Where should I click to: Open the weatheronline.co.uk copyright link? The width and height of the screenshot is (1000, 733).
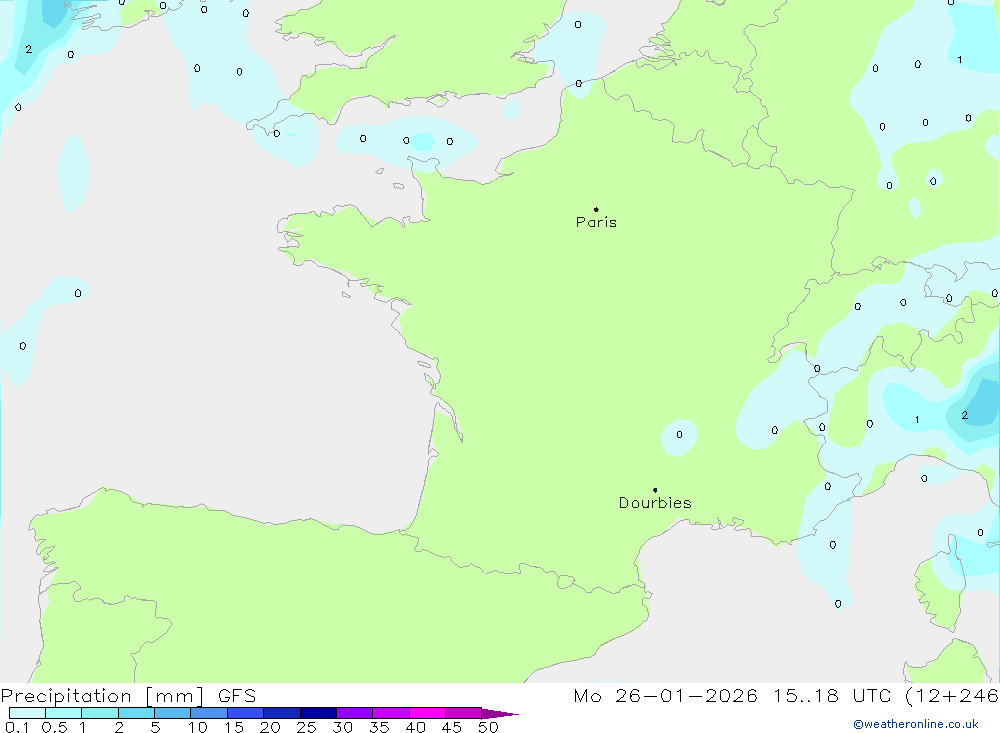tap(915, 724)
